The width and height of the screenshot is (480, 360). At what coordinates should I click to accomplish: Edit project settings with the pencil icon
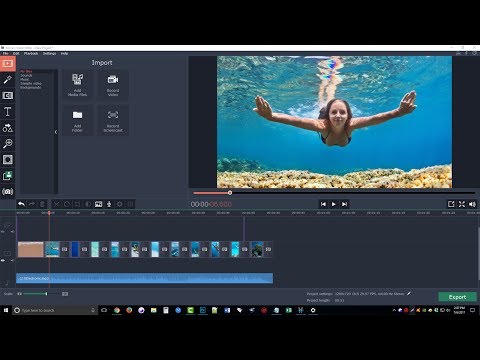click(409, 294)
